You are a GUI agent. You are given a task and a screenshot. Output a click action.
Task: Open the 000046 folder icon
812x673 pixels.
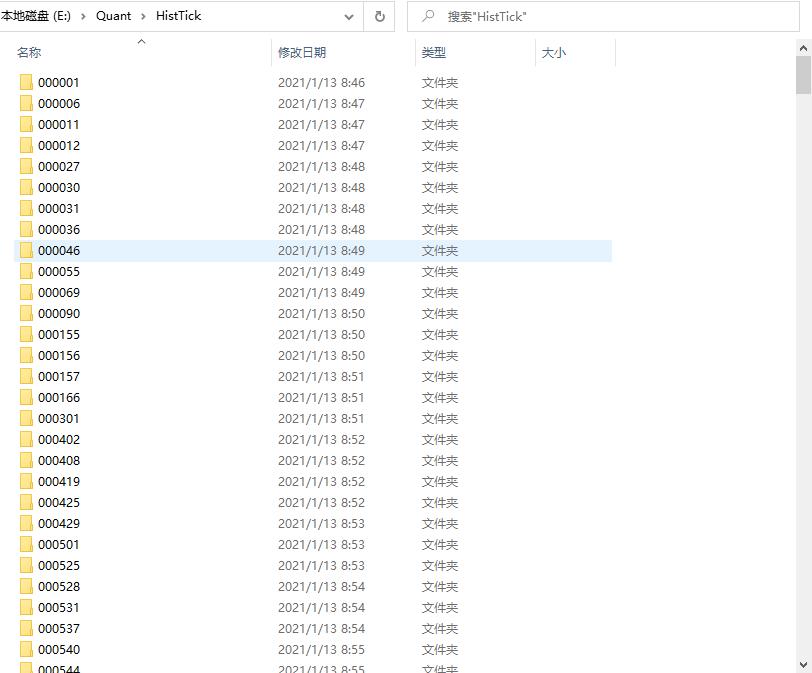[x=25, y=250]
